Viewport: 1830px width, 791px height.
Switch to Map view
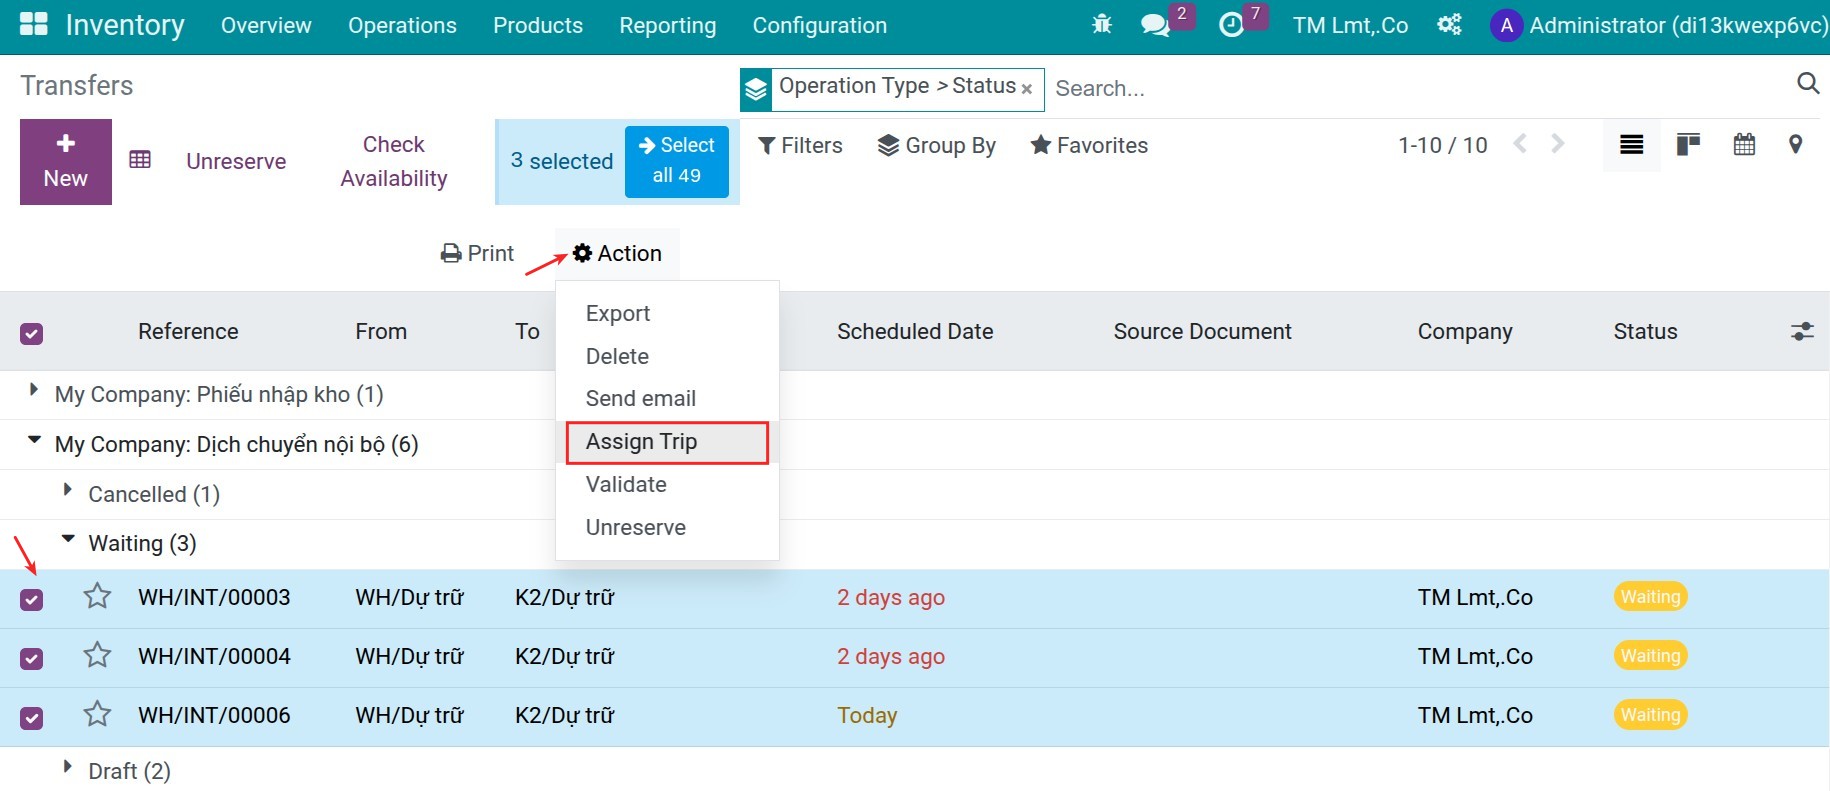[1796, 145]
